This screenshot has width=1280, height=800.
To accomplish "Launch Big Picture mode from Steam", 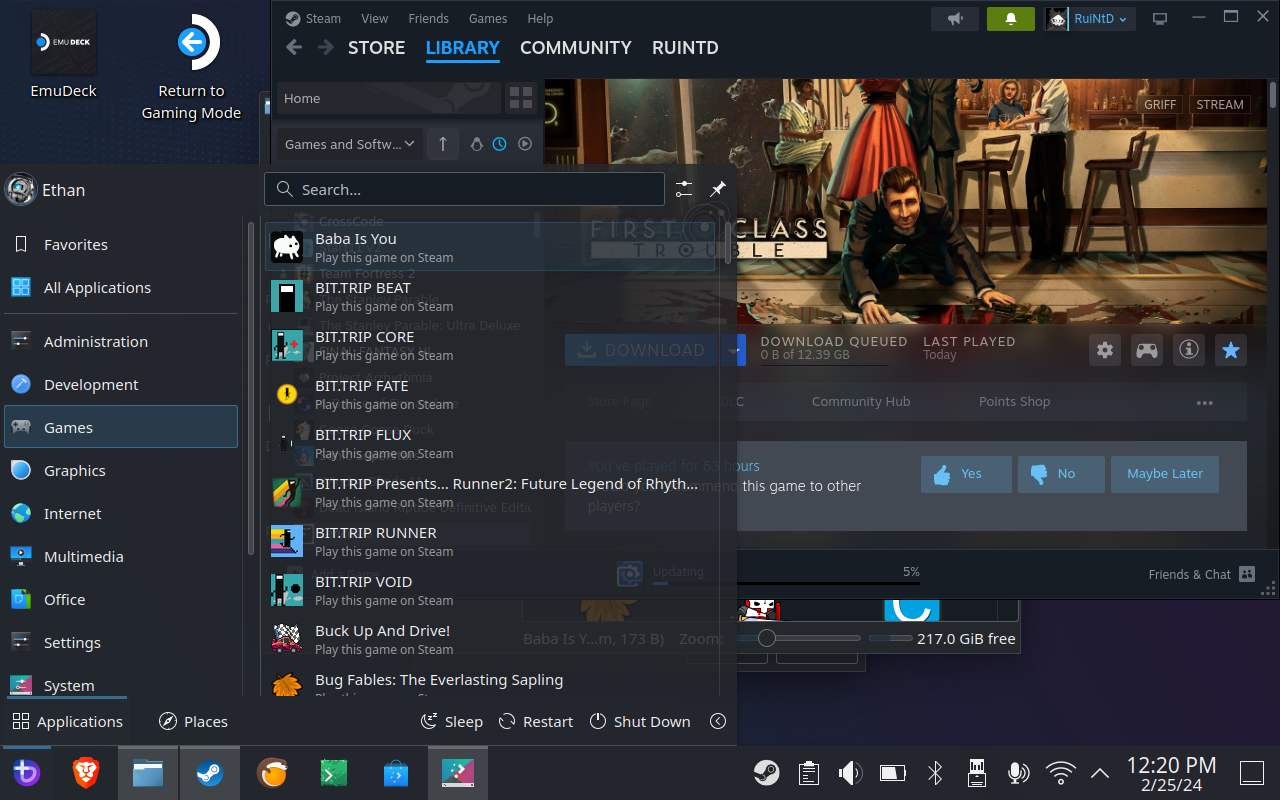I will (x=1160, y=19).
